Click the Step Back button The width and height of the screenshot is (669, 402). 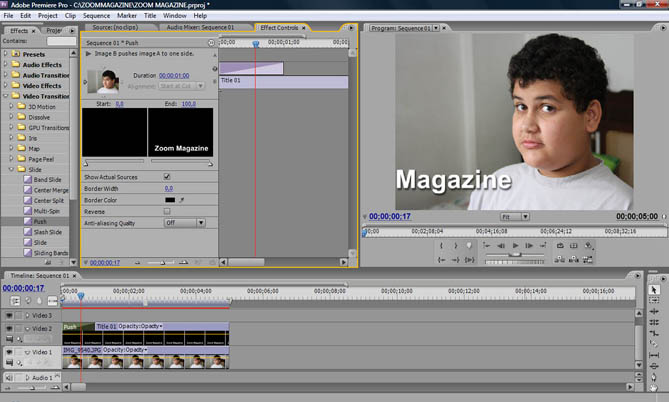click(502, 245)
